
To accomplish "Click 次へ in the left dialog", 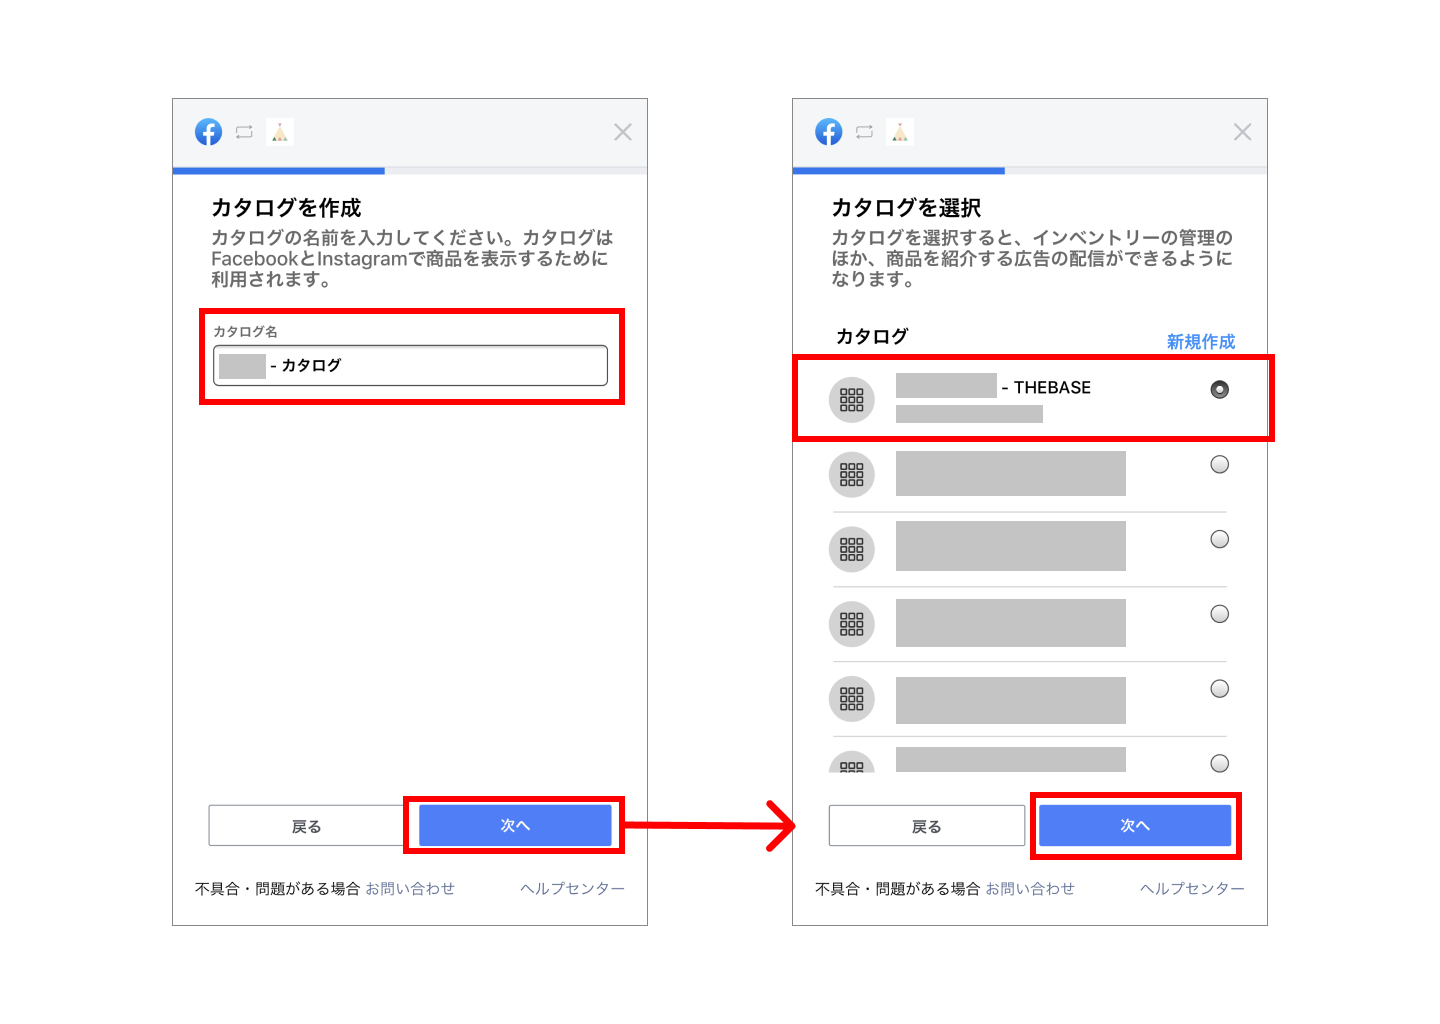I will click(x=514, y=824).
